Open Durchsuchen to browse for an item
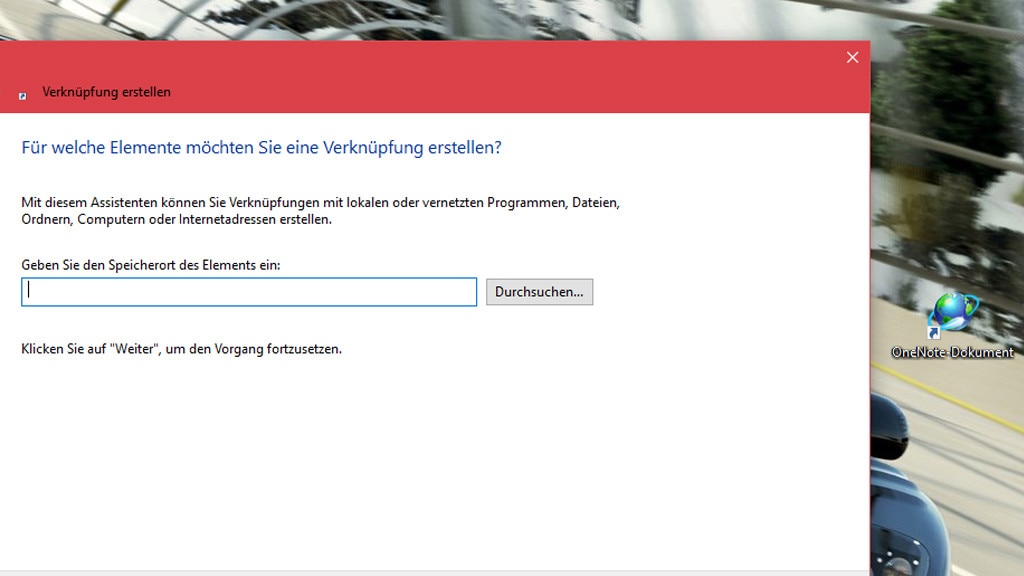The height and width of the screenshot is (576, 1024). click(x=539, y=291)
